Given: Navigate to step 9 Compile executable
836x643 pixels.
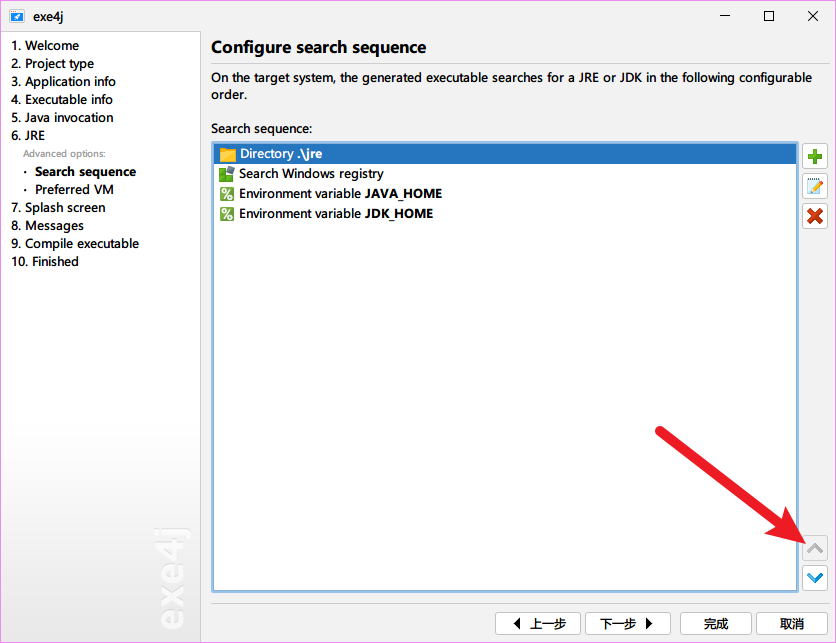Looking at the screenshot, I should tap(75, 244).
